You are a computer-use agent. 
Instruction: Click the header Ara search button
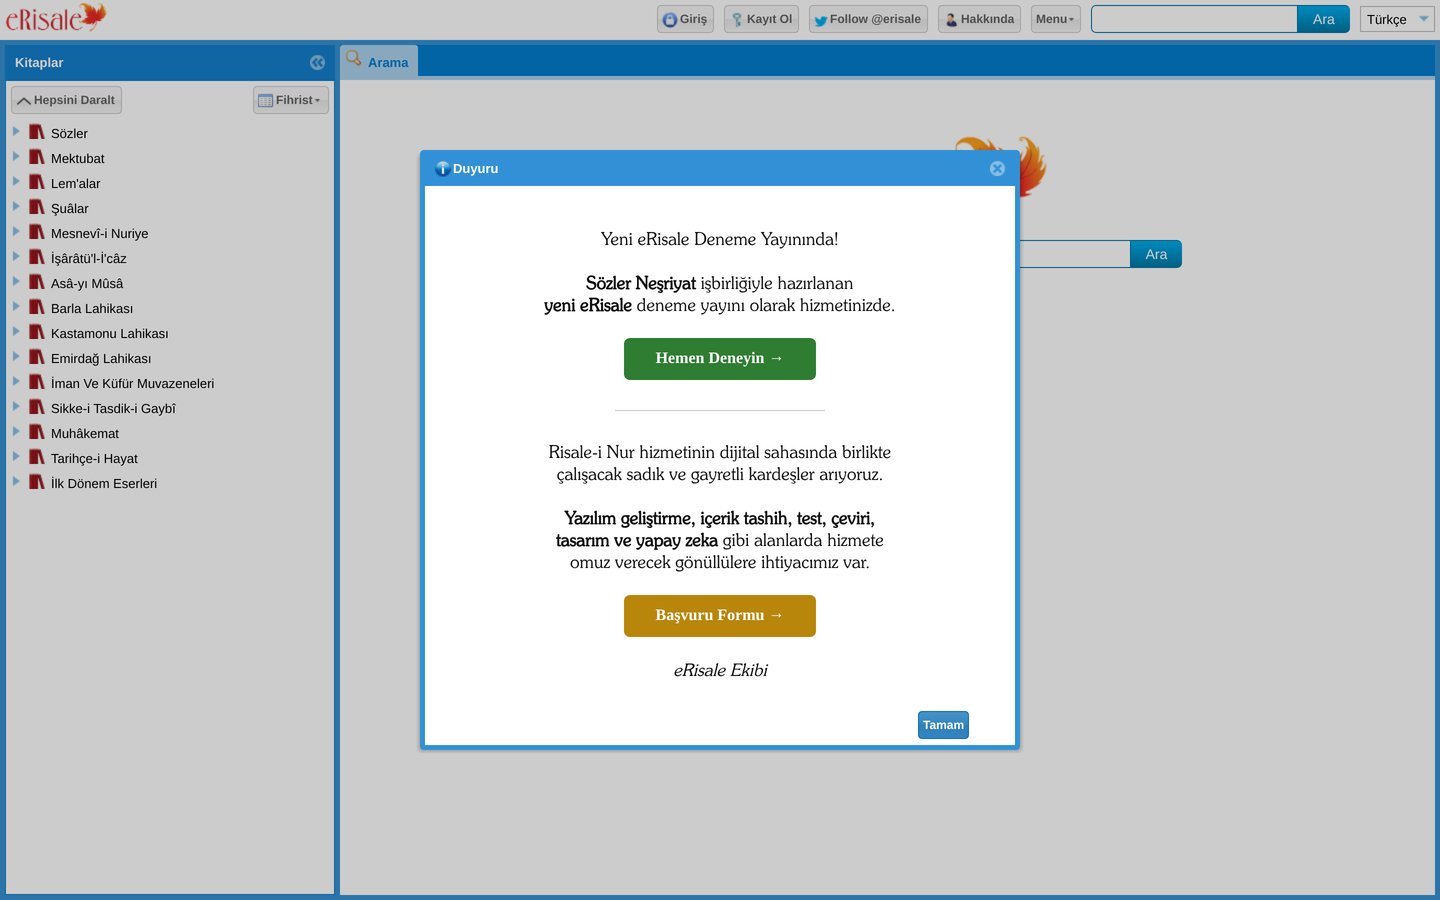tap(1323, 19)
